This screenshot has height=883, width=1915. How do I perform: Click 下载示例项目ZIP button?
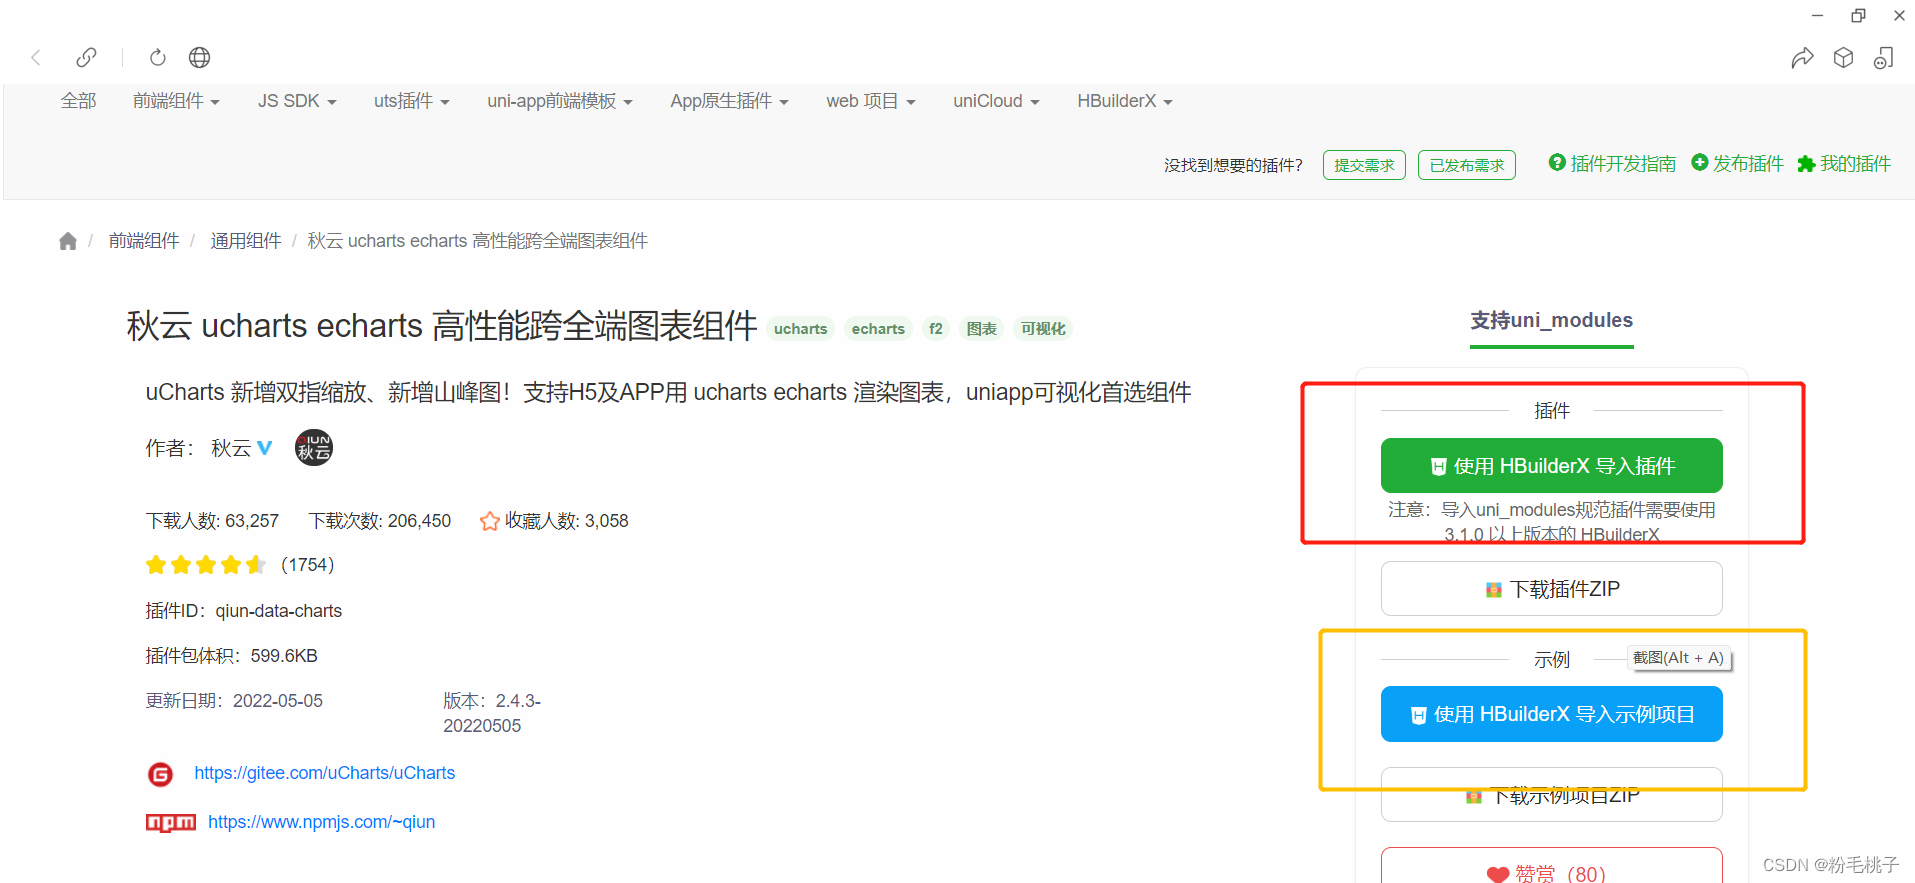[1551, 795]
